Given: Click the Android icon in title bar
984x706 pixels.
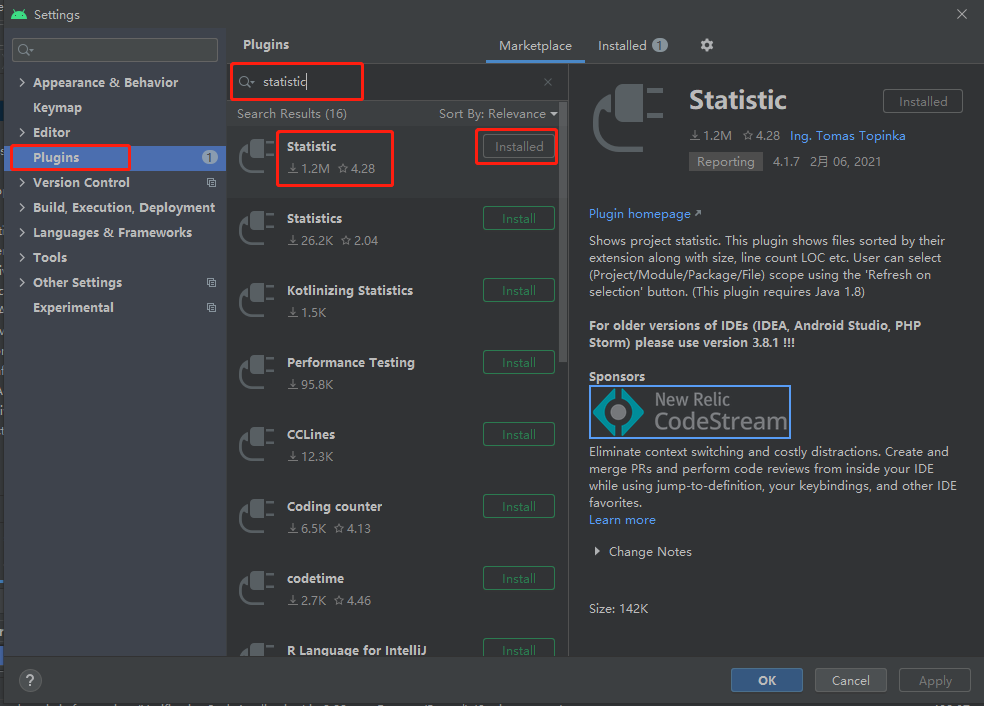Looking at the screenshot, I should point(19,14).
